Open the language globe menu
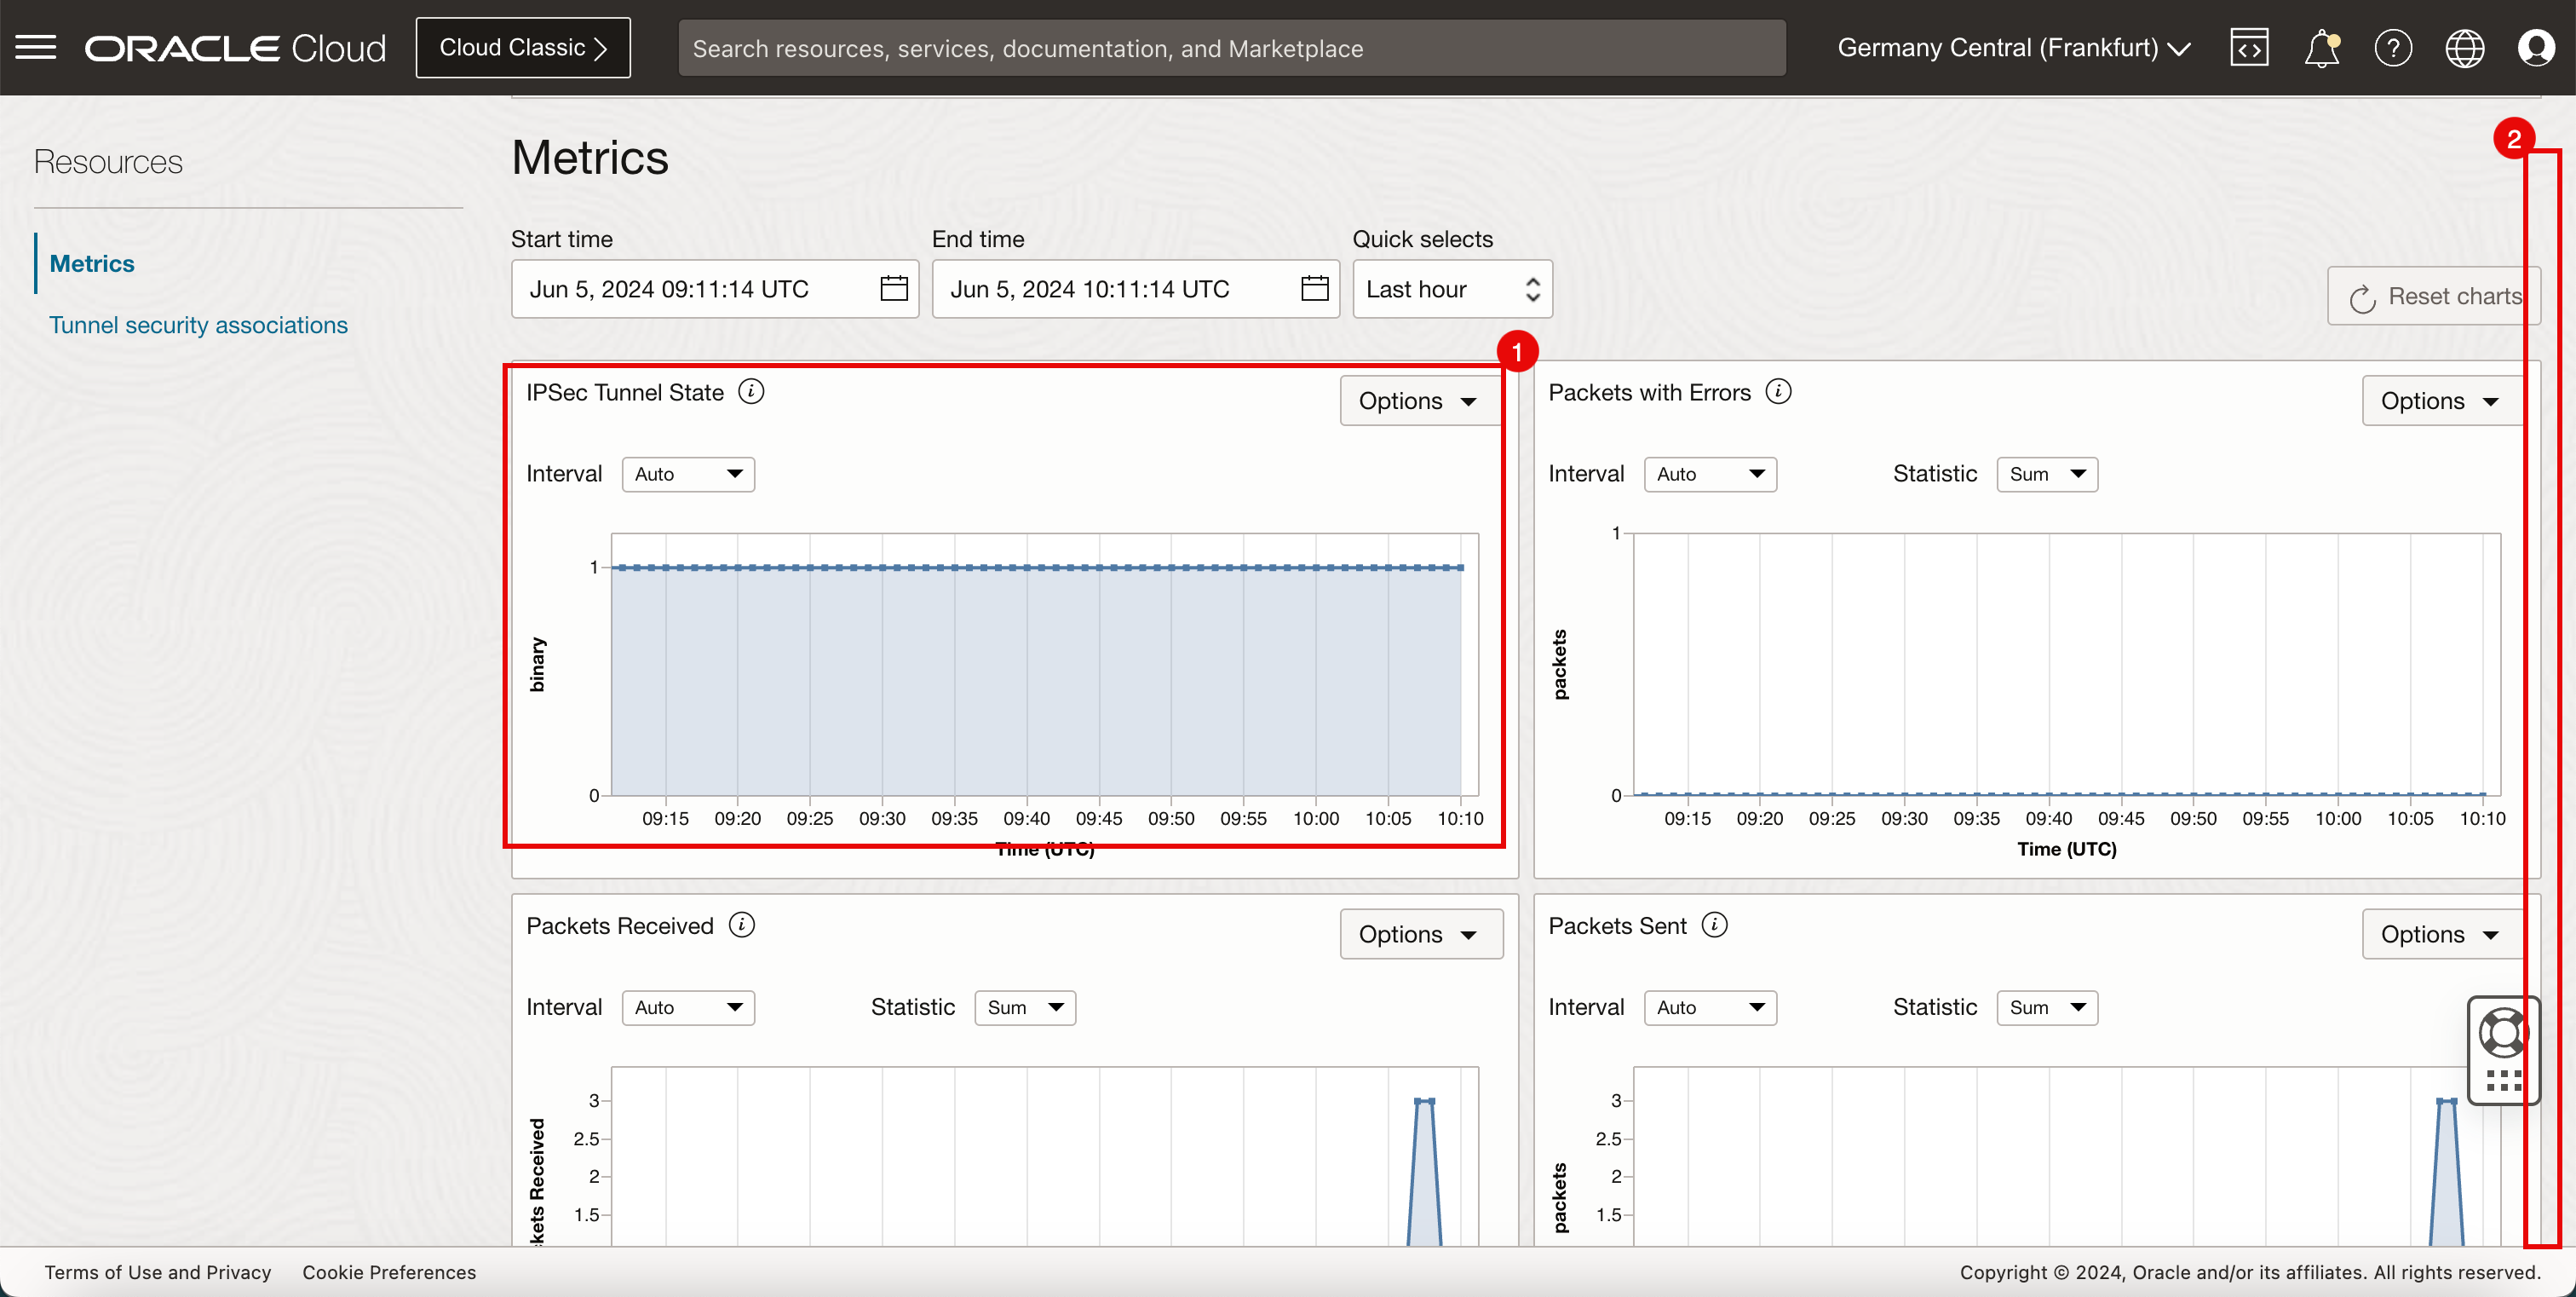 (x=2464, y=47)
